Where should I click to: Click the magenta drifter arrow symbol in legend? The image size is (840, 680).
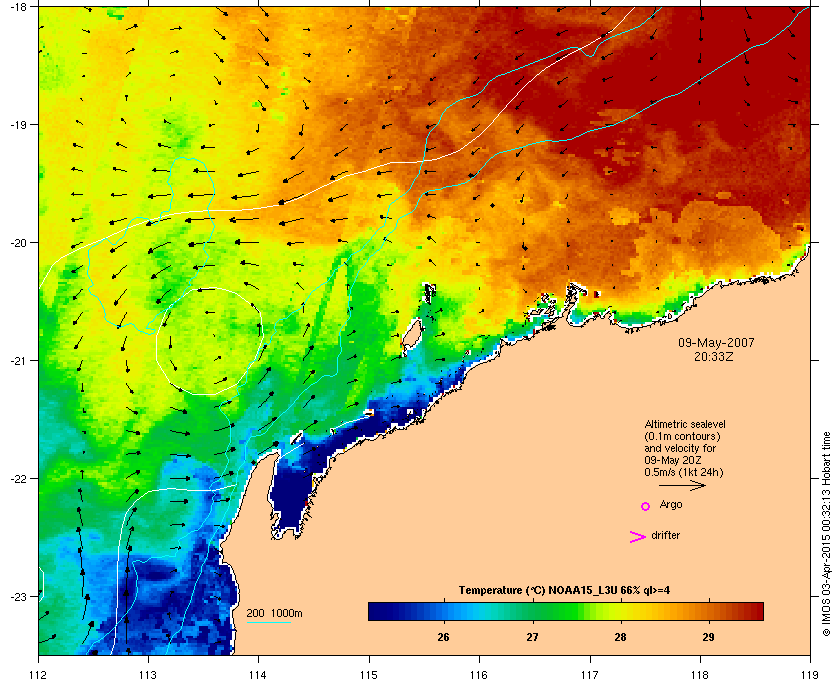pos(637,537)
